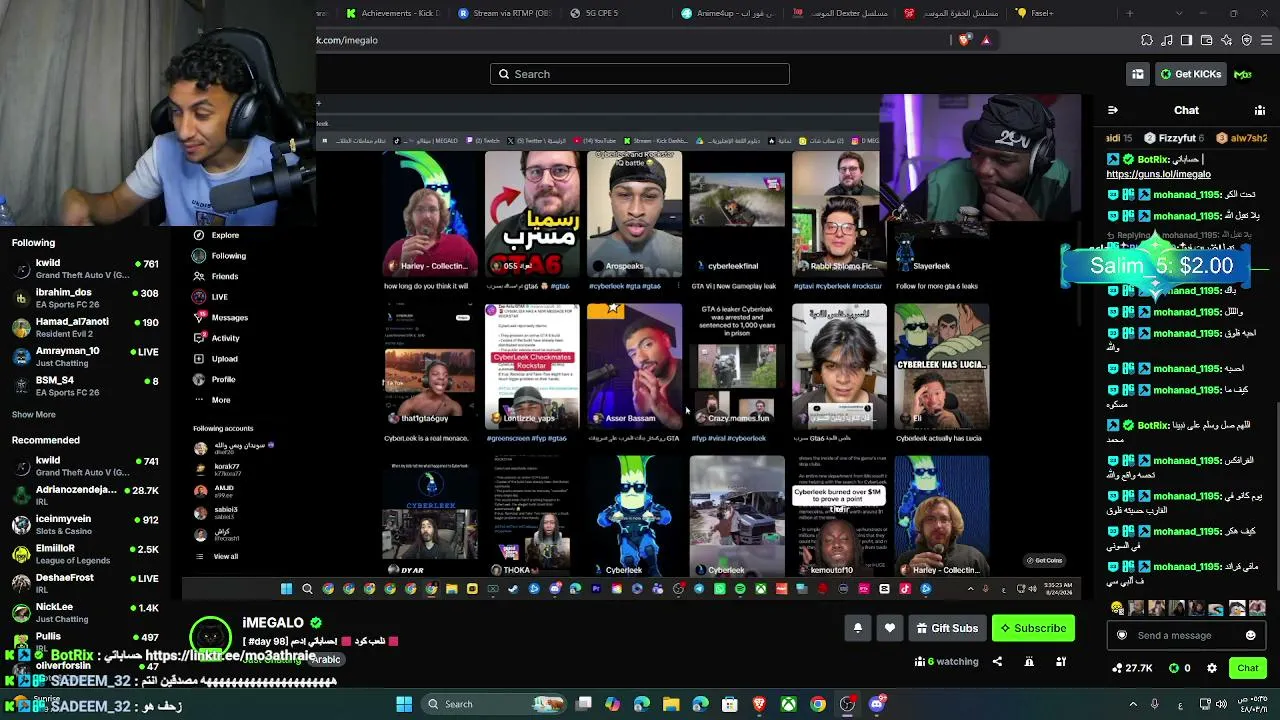The width and height of the screenshot is (1280, 720).
Task: Open the EImiilloR channel in Recommended
Action: click(x=86, y=553)
